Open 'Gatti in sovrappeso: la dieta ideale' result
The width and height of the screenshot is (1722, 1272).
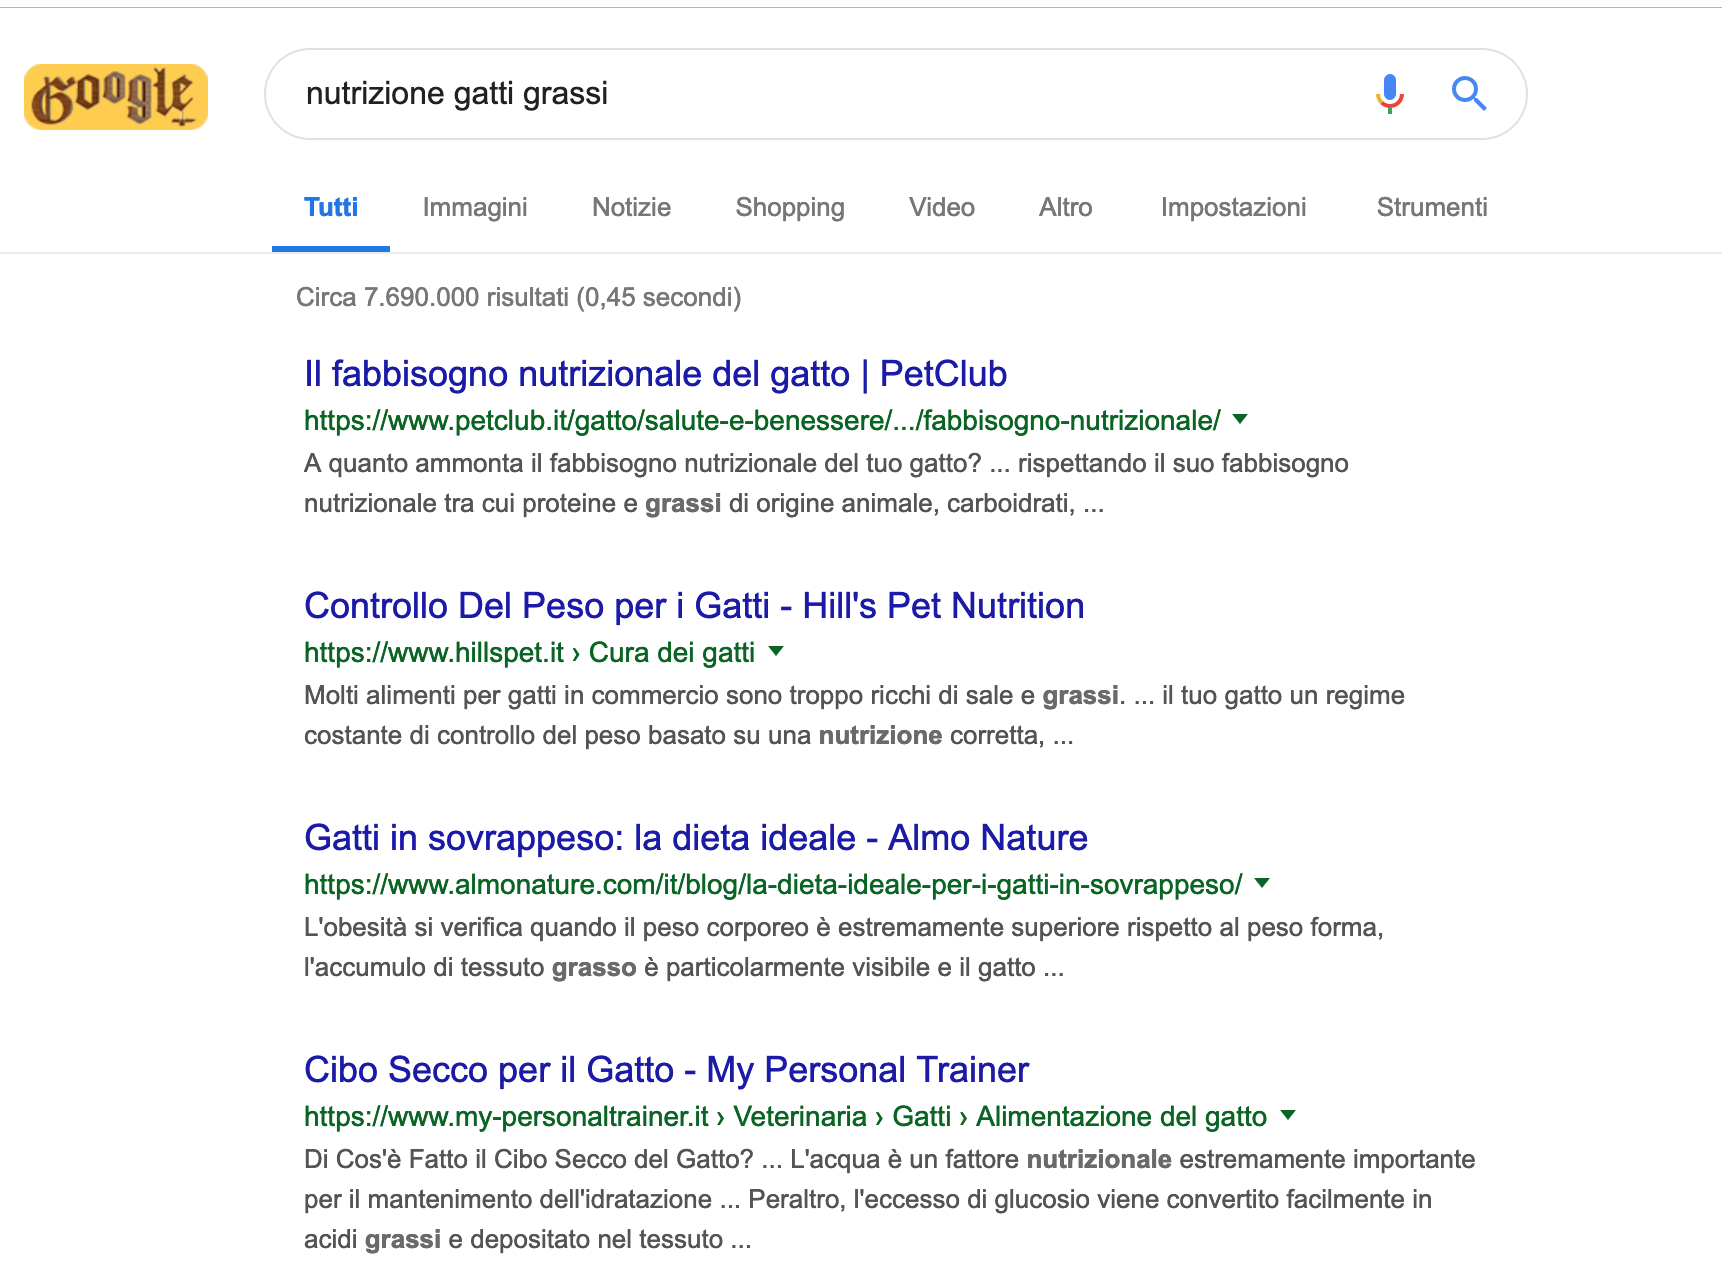click(695, 838)
